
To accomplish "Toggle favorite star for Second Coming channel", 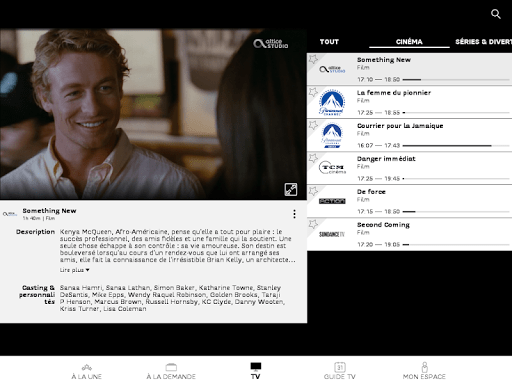I will point(313,224).
